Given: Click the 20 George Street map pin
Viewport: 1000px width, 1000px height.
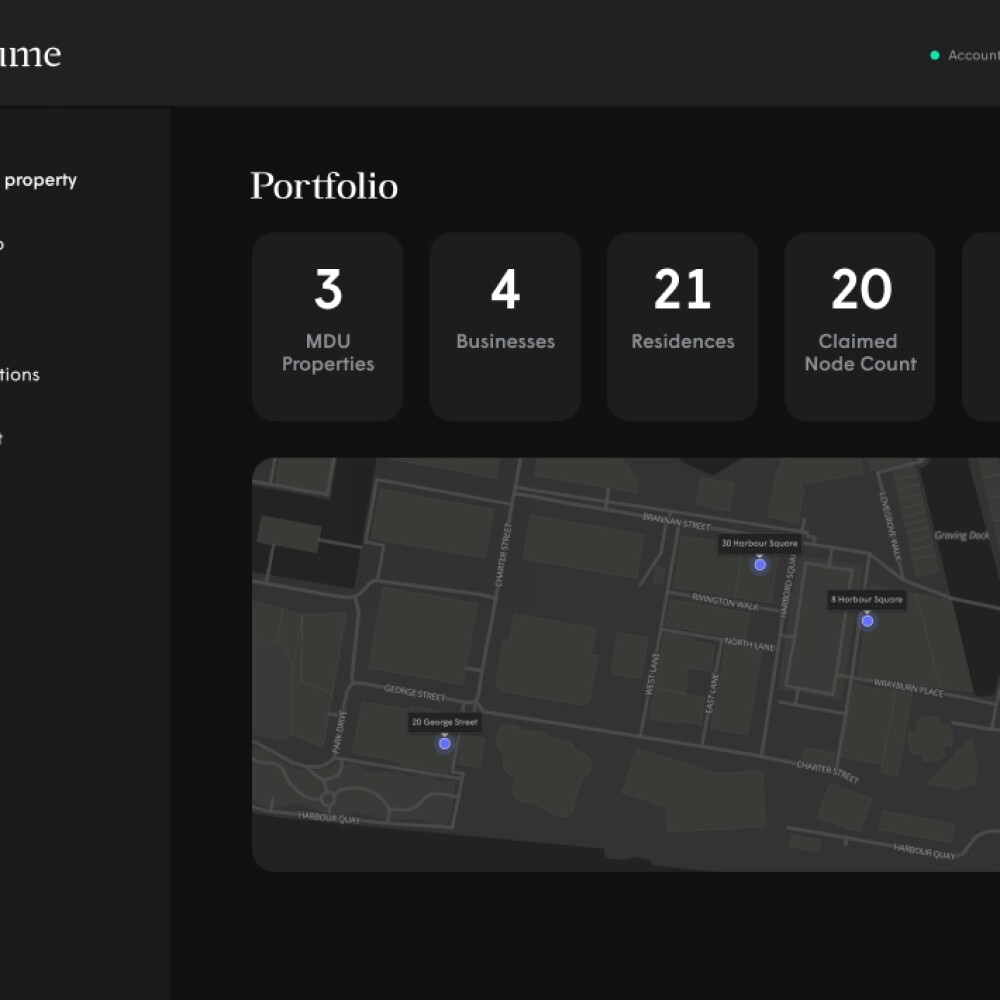Looking at the screenshot, I should (445, 743).
